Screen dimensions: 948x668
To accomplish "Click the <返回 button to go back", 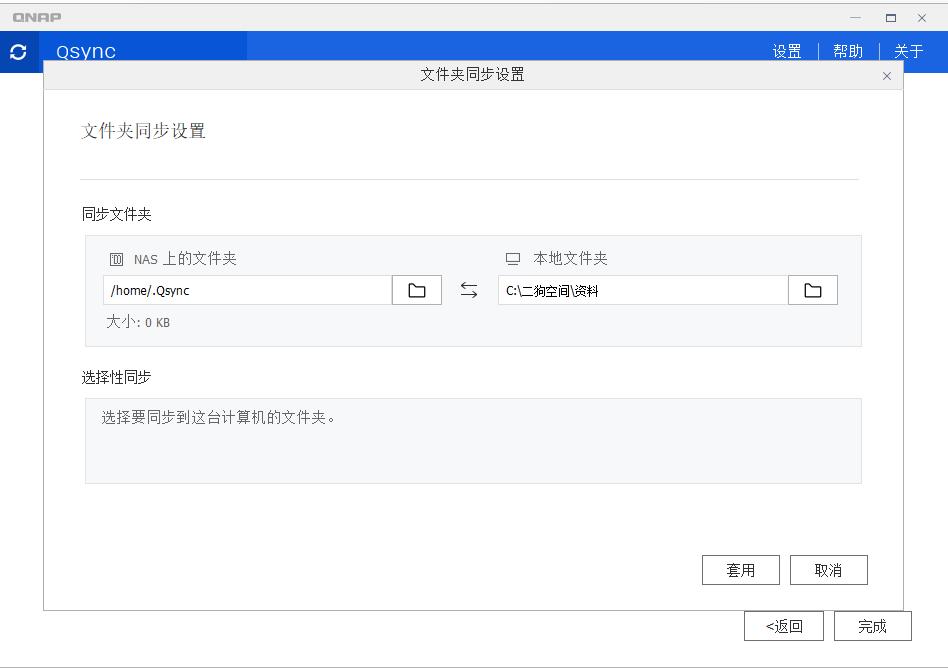I will [x=783, y=625].
